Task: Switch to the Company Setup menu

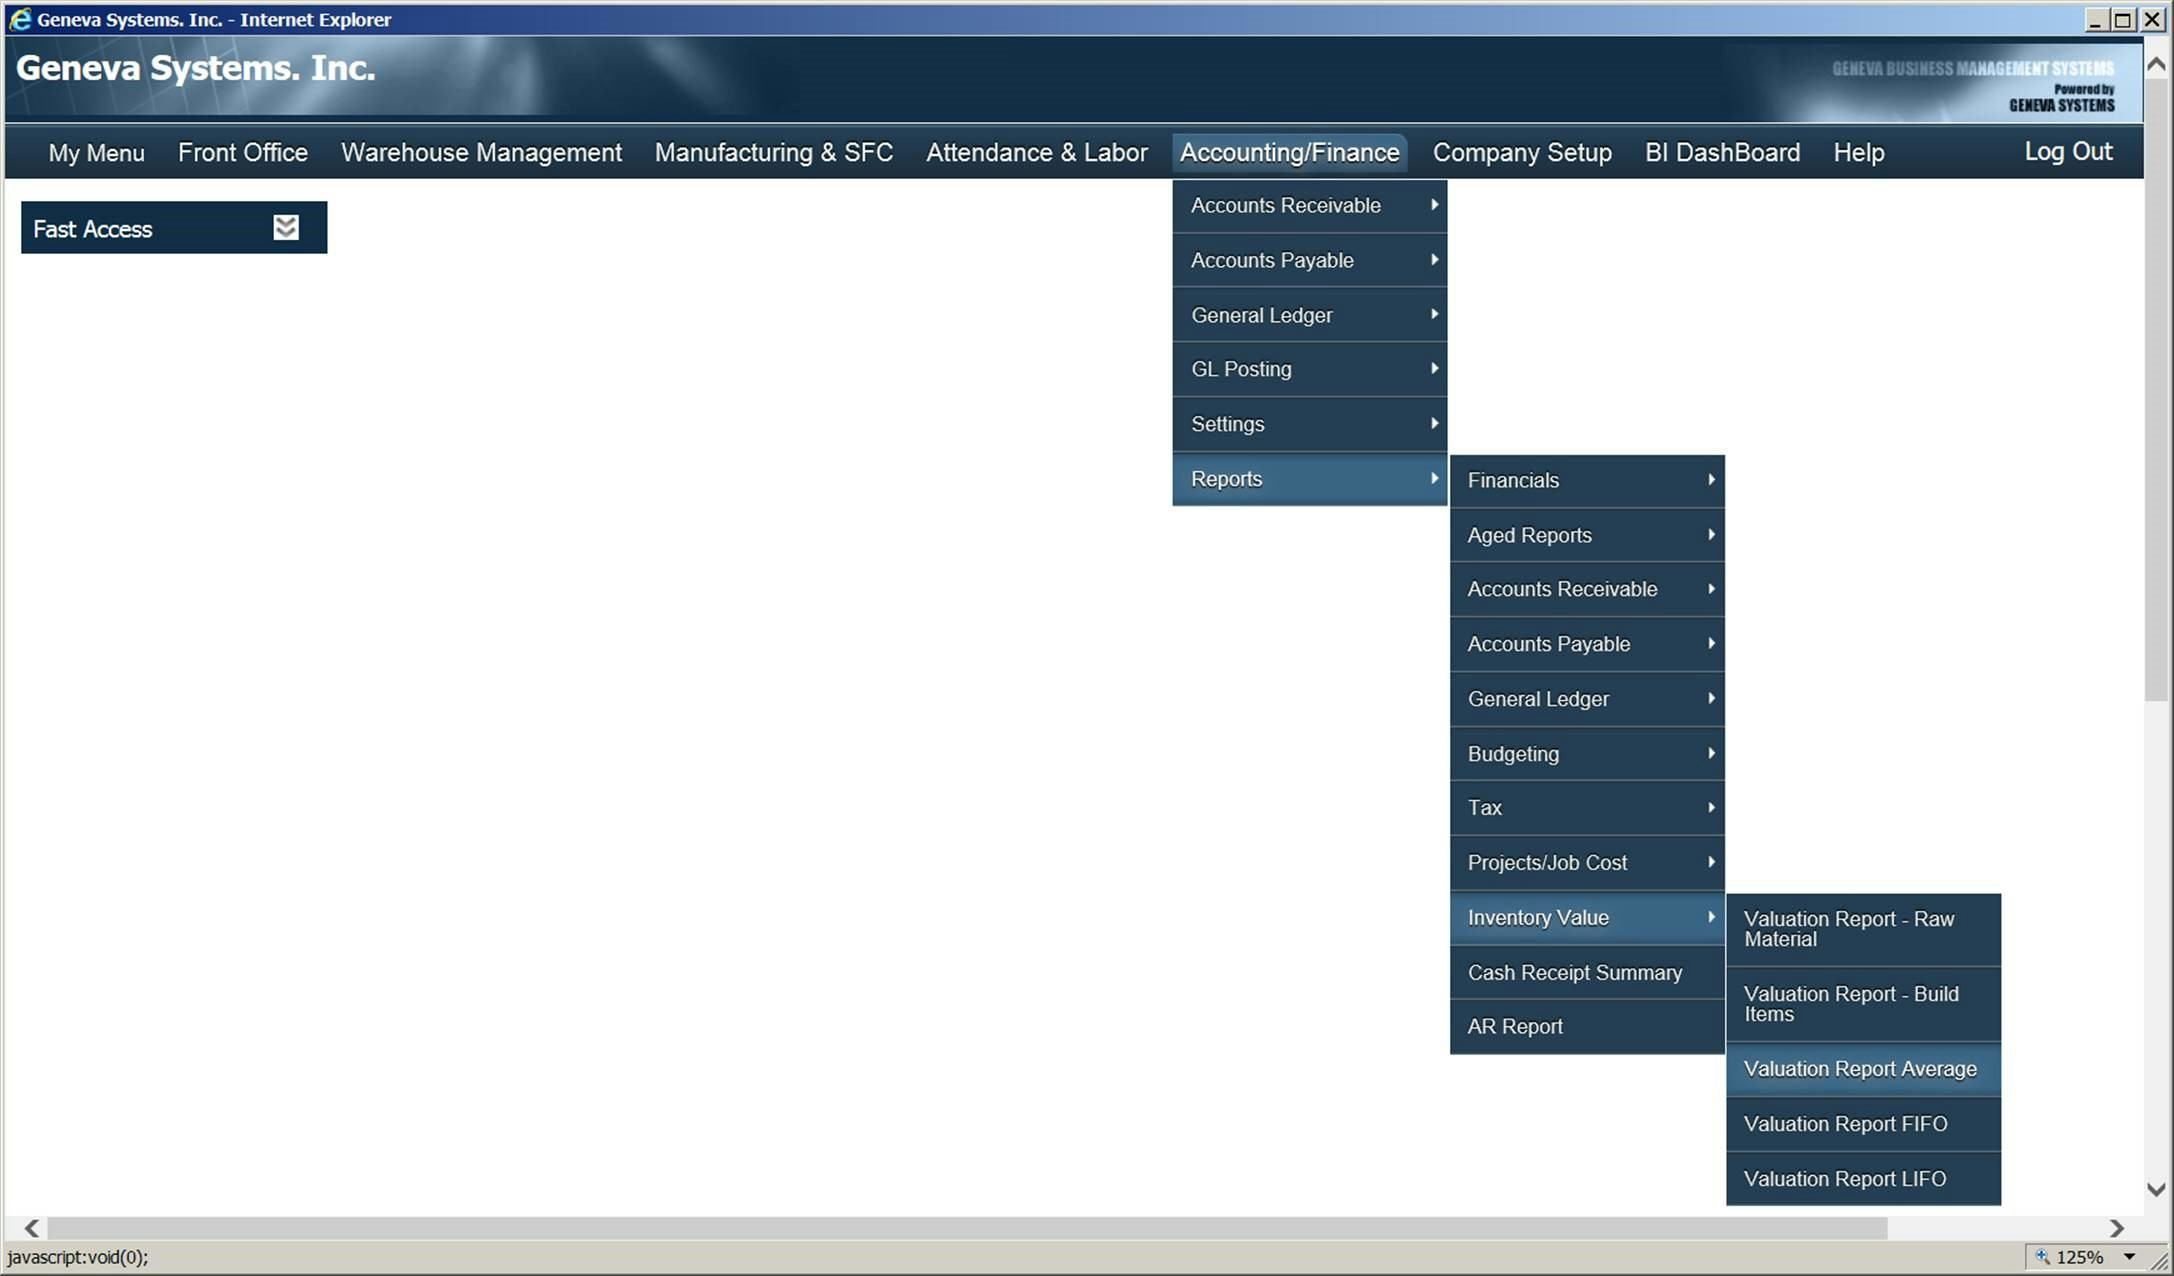Action: click(x=1521, y=152)
